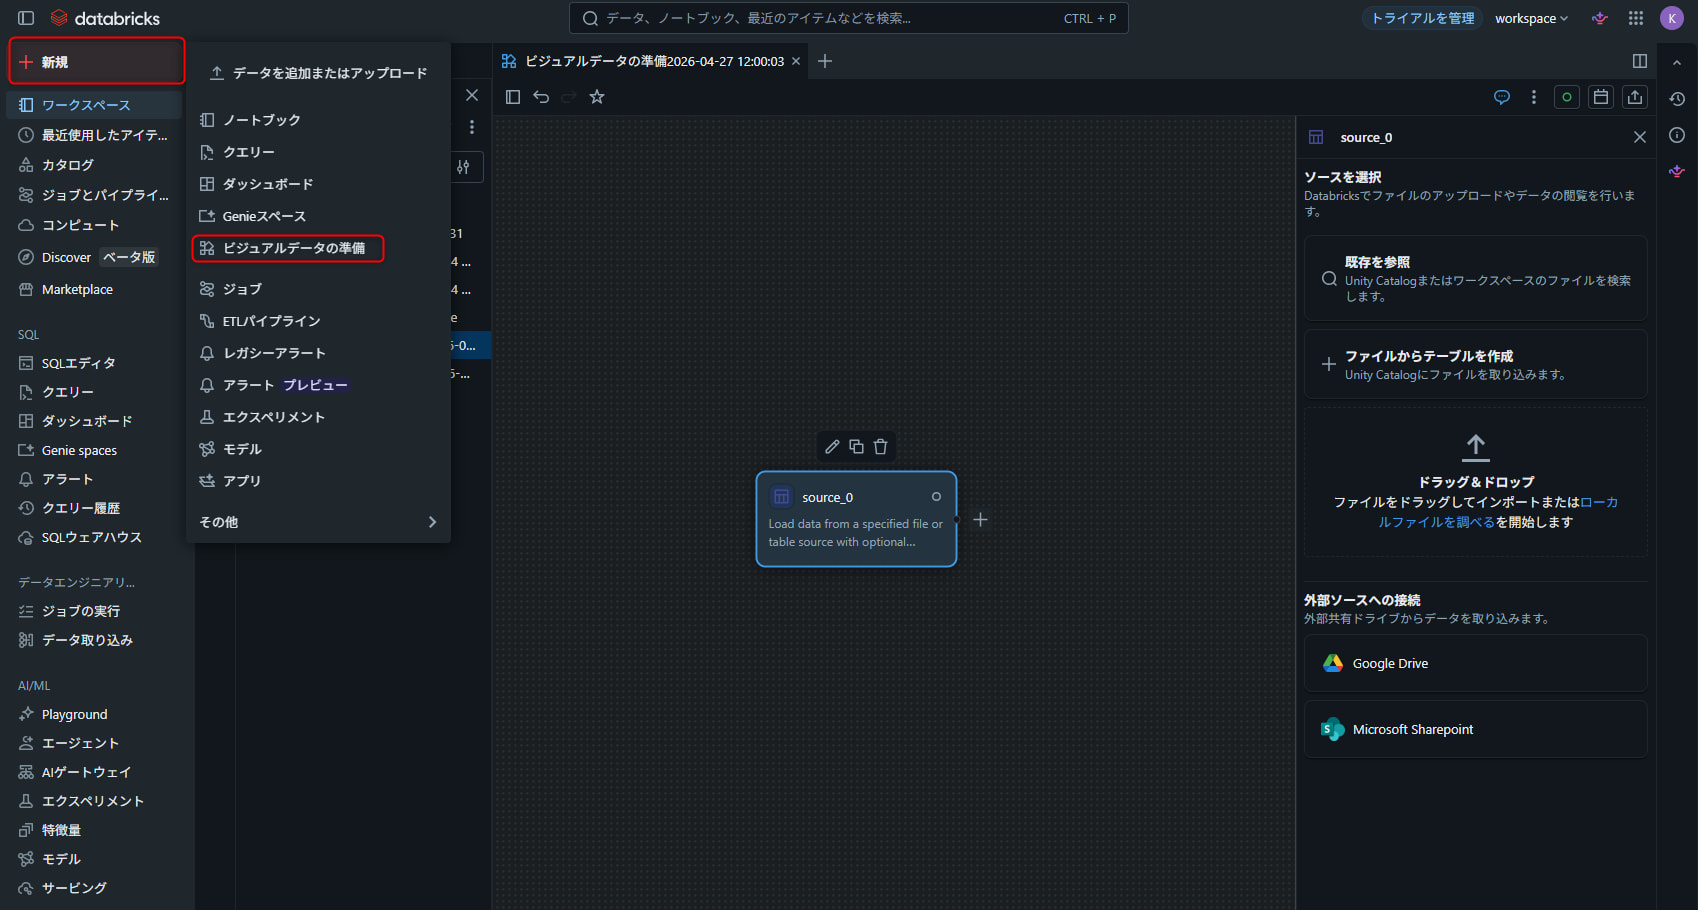Duplicate the source_0 node using copy icon
Screen dimensions: 1698x910
856,447
